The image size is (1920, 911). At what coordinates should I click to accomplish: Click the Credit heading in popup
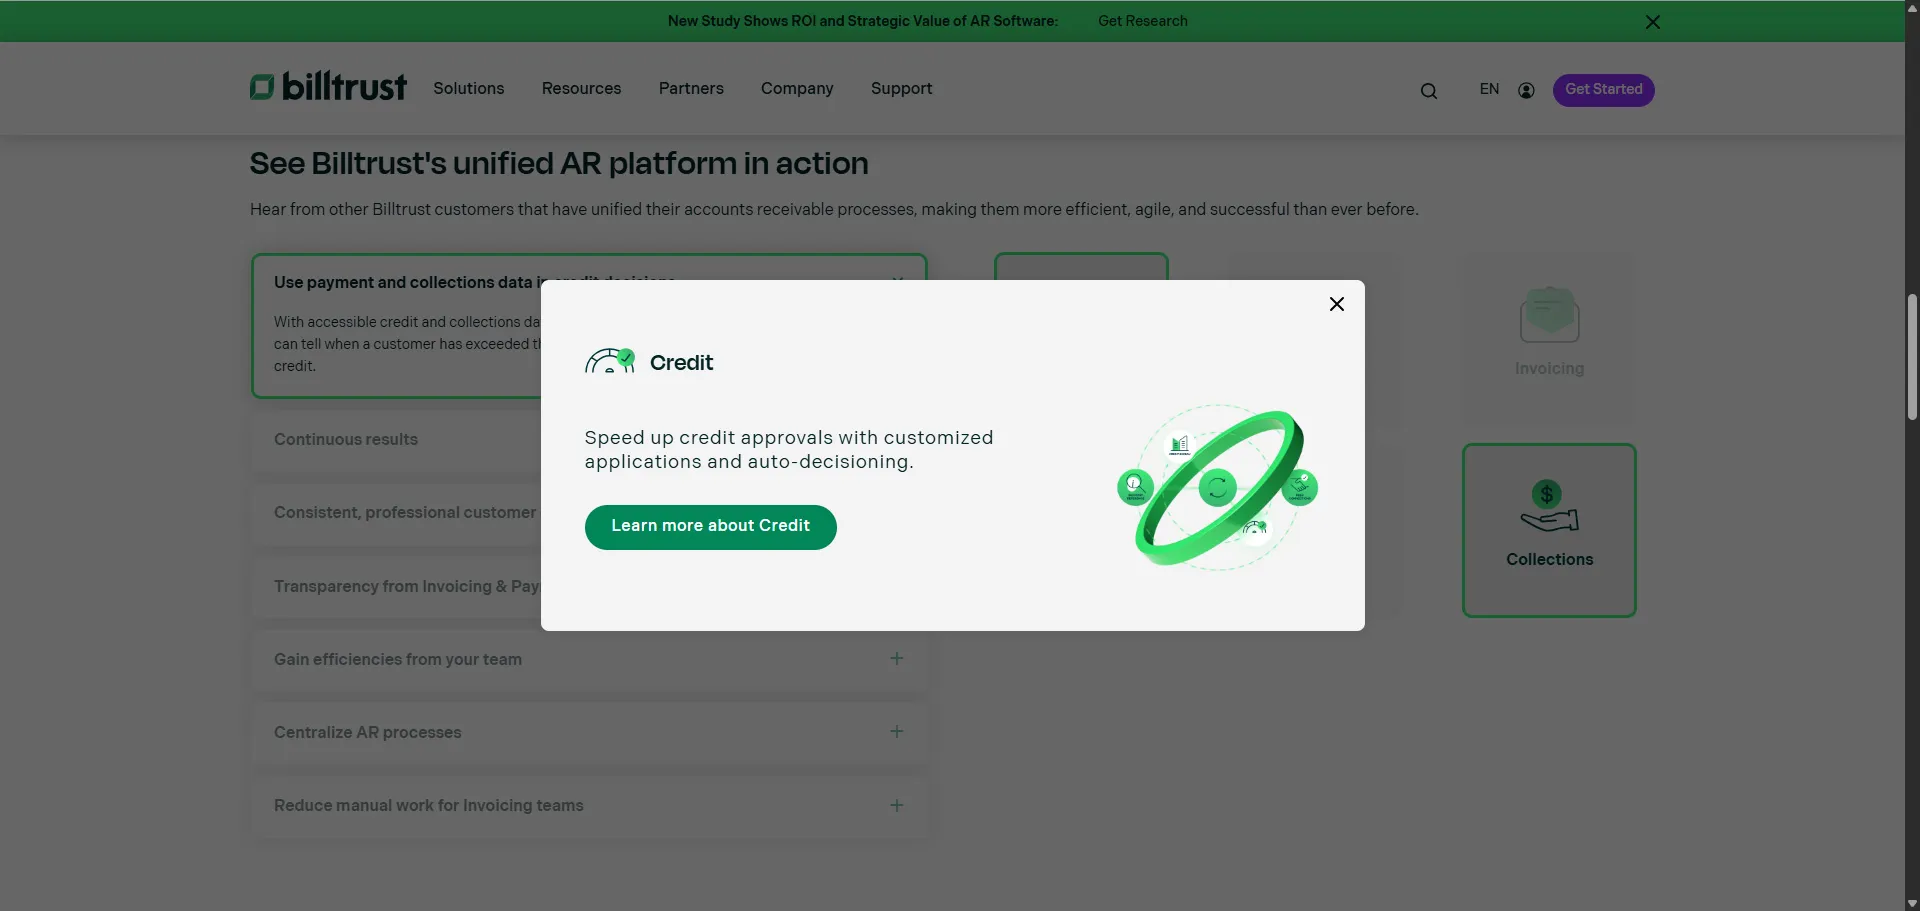(681, 362)
